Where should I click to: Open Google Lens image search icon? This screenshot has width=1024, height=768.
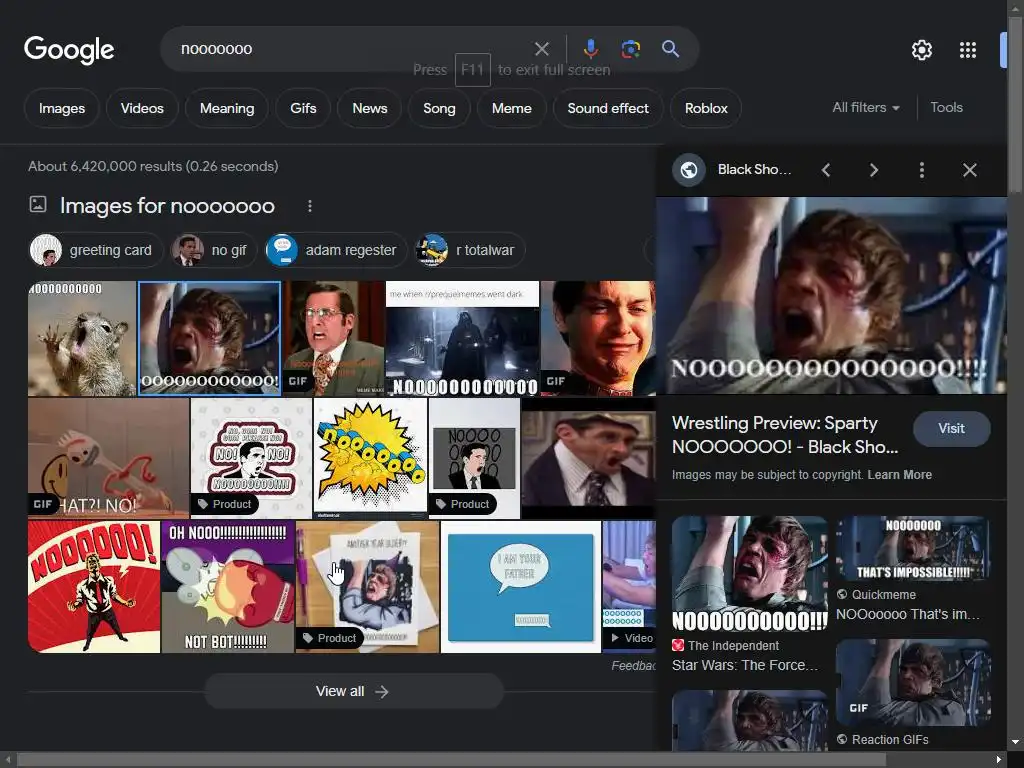pos(630,49)
